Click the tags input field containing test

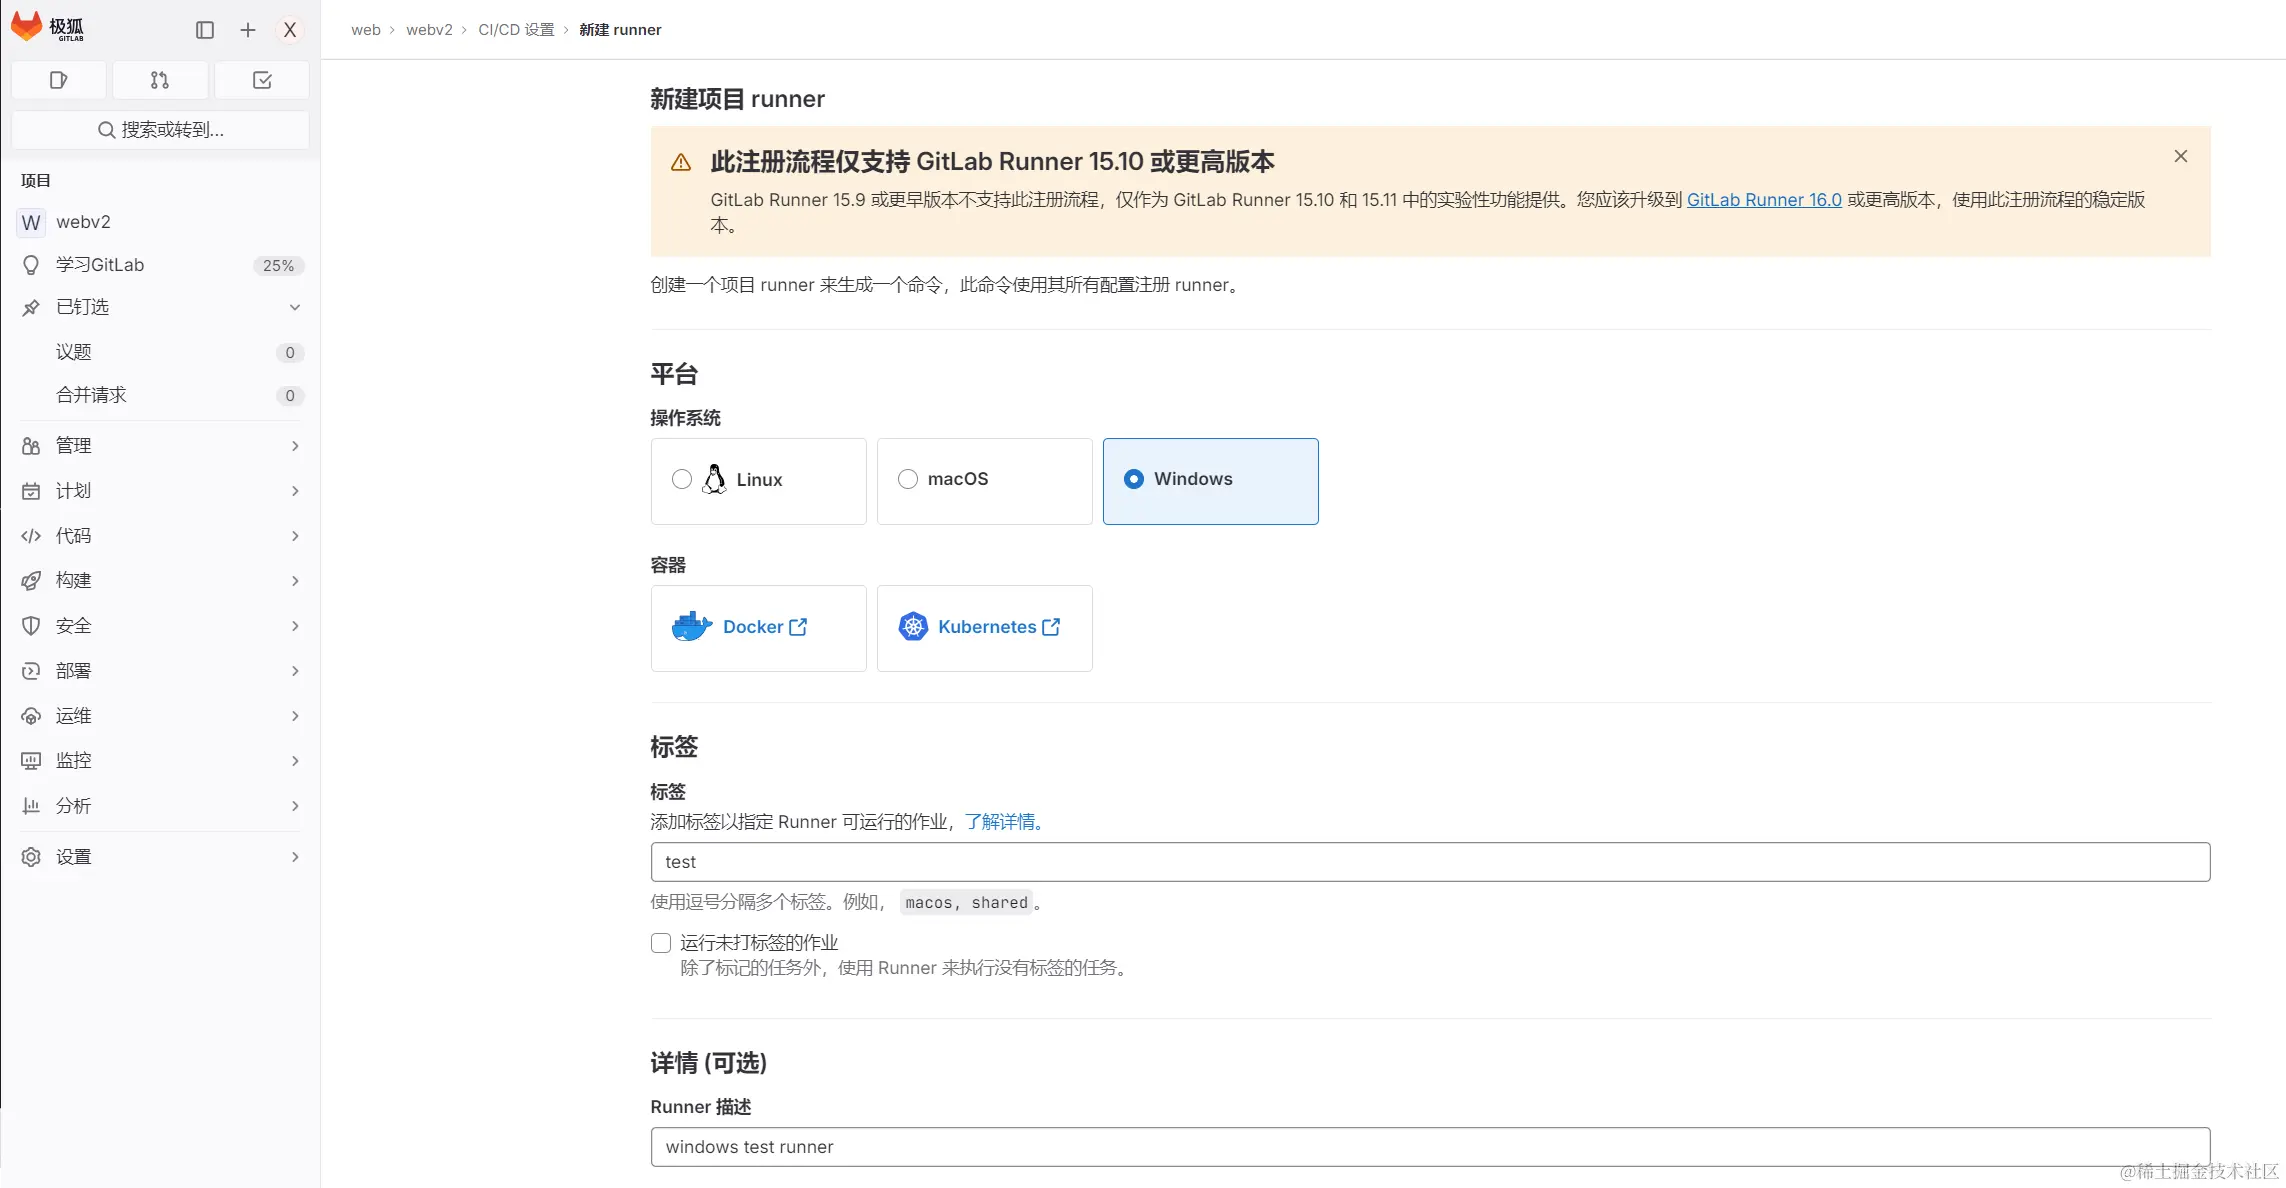[x=1430, y=862]
